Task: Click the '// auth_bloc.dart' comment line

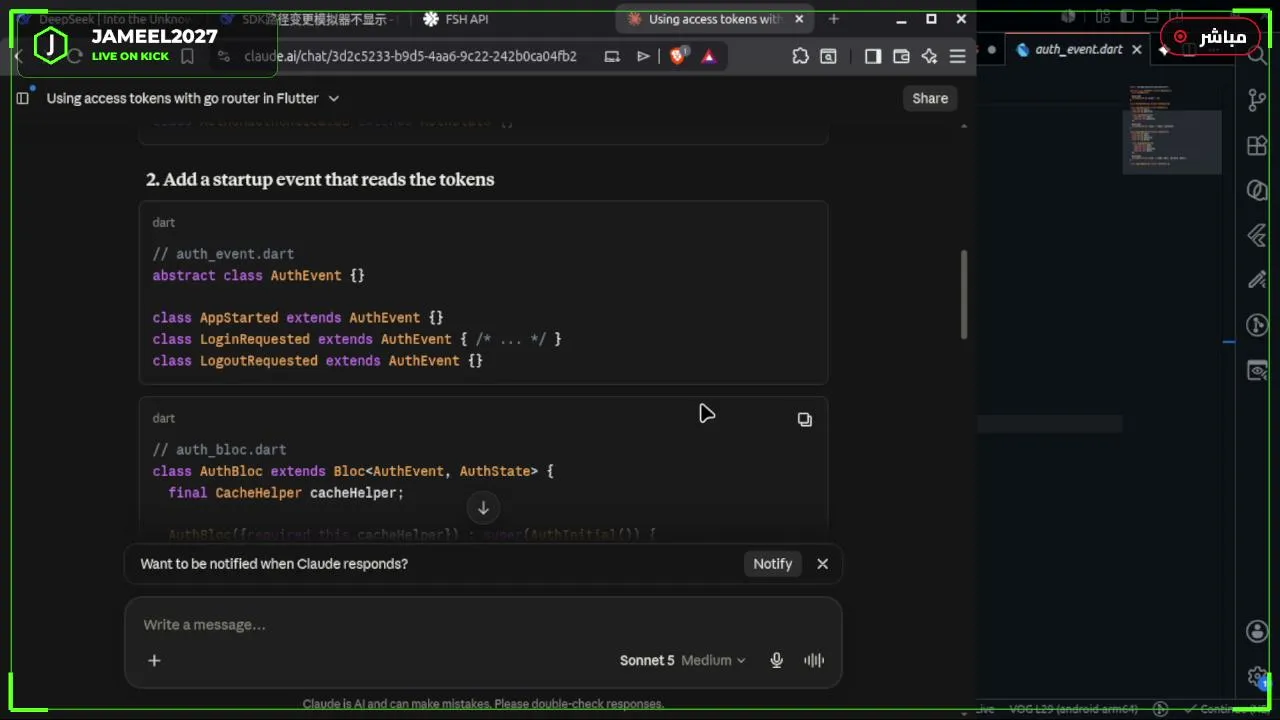Action: click(219, 450)
